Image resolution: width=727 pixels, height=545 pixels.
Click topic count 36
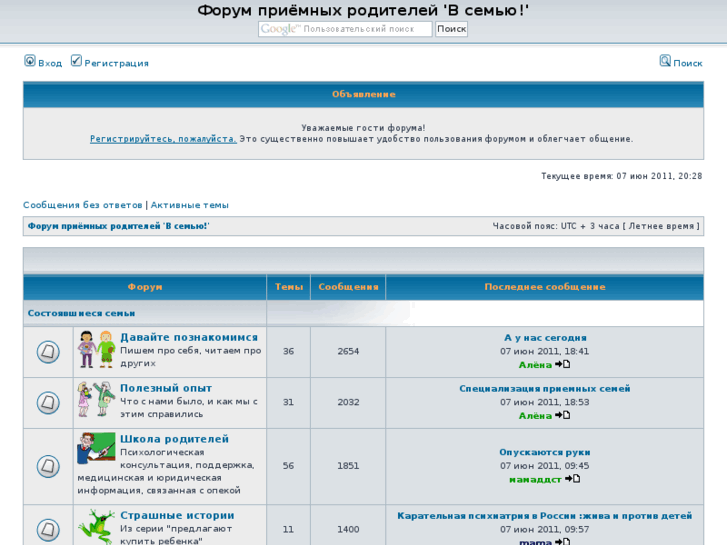pos(288,352)
